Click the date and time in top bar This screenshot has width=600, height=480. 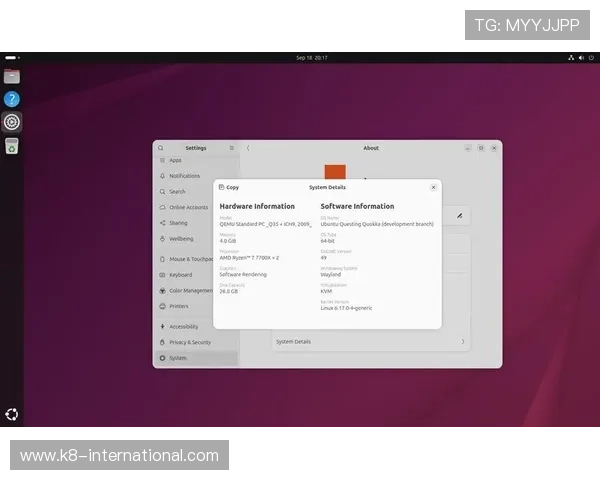[311, 57]
